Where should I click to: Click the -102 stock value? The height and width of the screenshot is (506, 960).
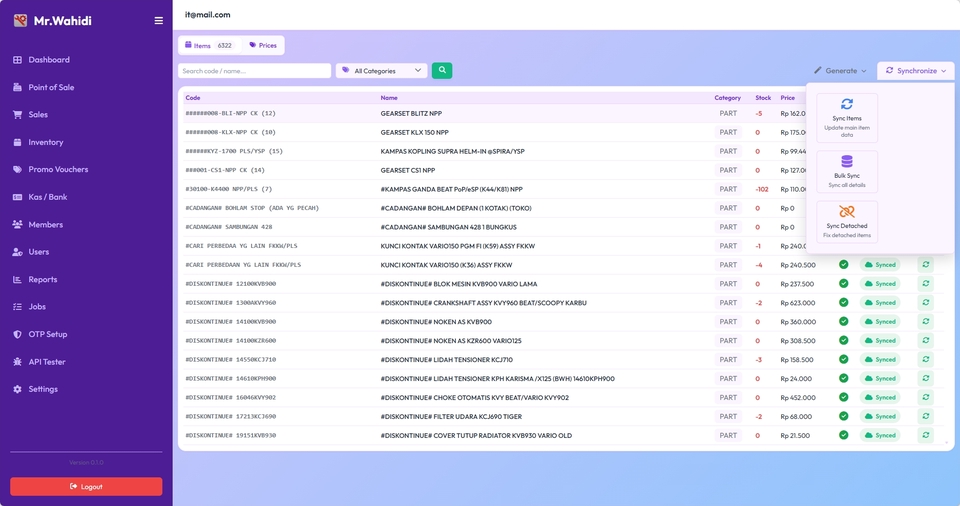point(762,189)
